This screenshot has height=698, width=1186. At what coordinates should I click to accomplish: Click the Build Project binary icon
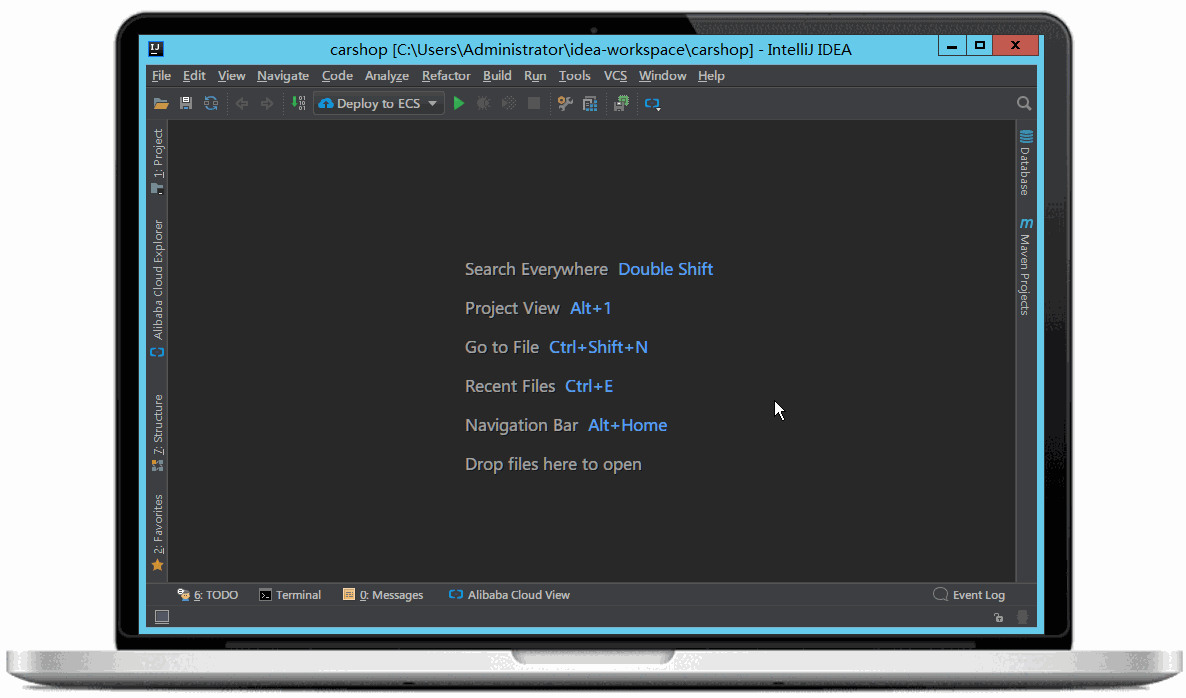pyautogui.click(x=299, y=104)
